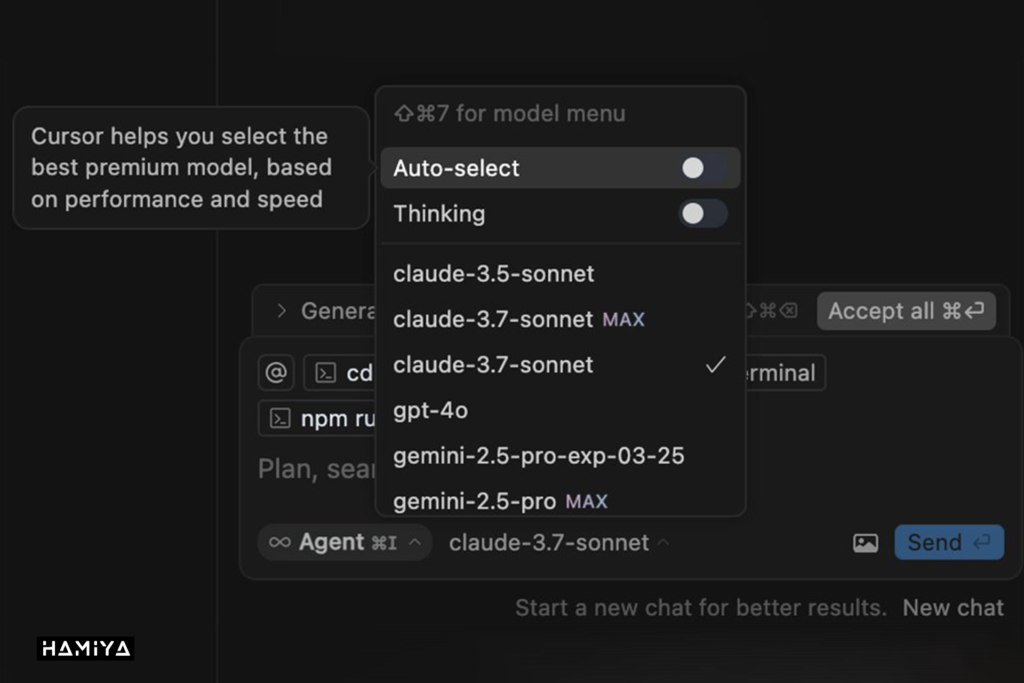Click the MAX badge on claude-3.7-sonnet
Screen dimensions: 1024x683
623,320
